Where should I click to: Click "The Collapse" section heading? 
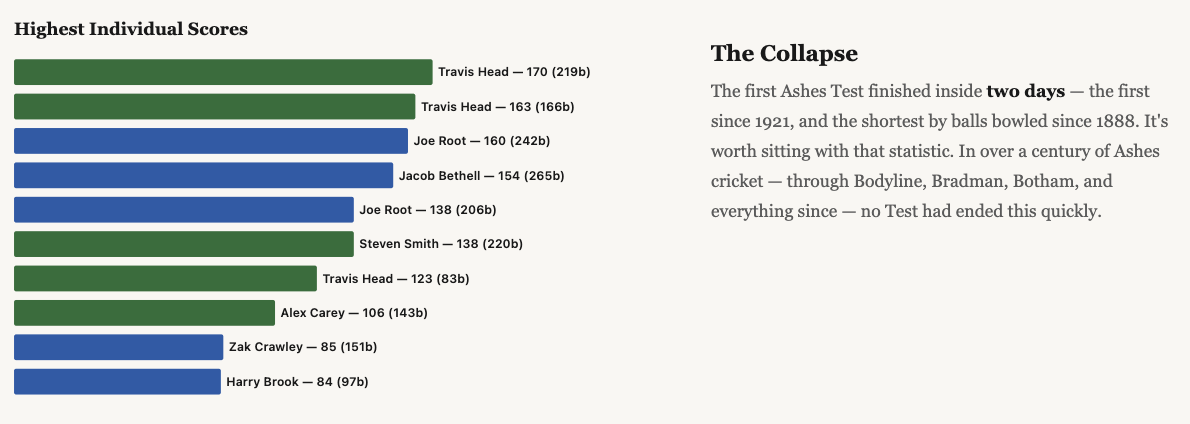[x=784, y=54]
